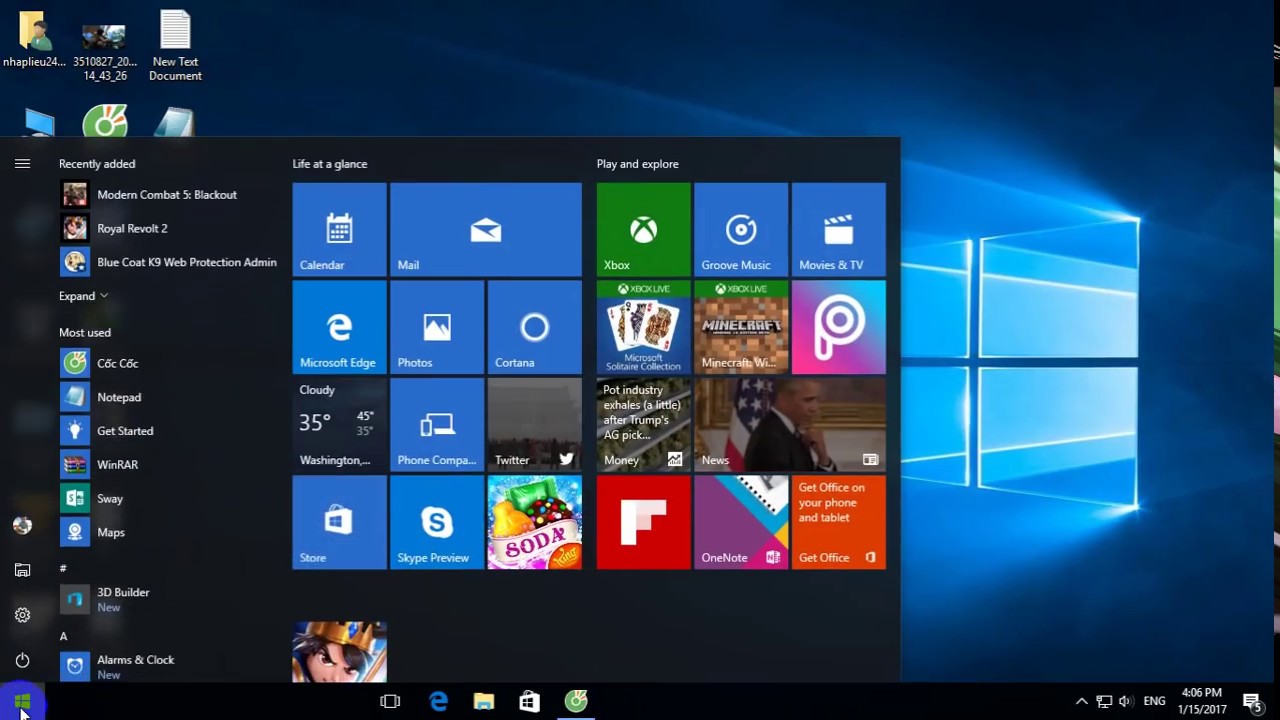Open the Power options button

click(22, 660)
